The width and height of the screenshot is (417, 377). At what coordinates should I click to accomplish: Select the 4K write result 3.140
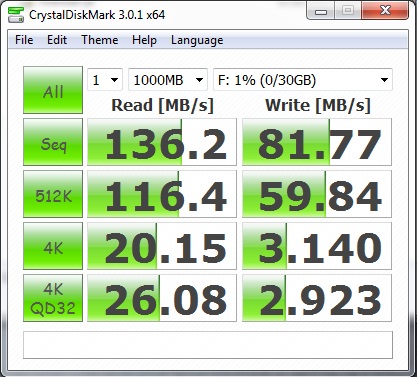[317, 246]
